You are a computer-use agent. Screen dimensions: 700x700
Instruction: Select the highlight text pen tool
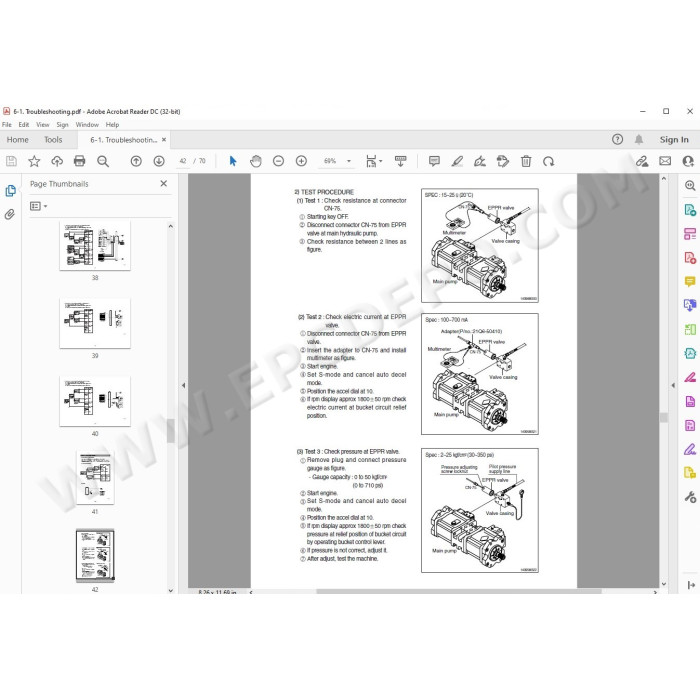point(457,161)
